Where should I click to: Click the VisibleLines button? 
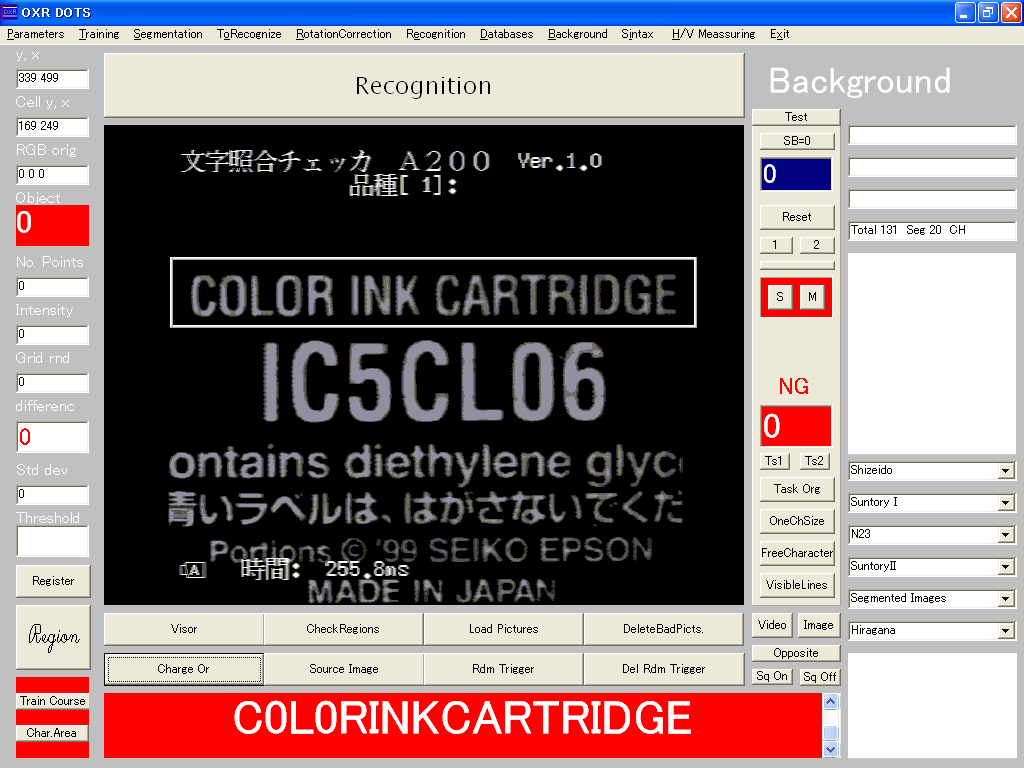[797, 585]
